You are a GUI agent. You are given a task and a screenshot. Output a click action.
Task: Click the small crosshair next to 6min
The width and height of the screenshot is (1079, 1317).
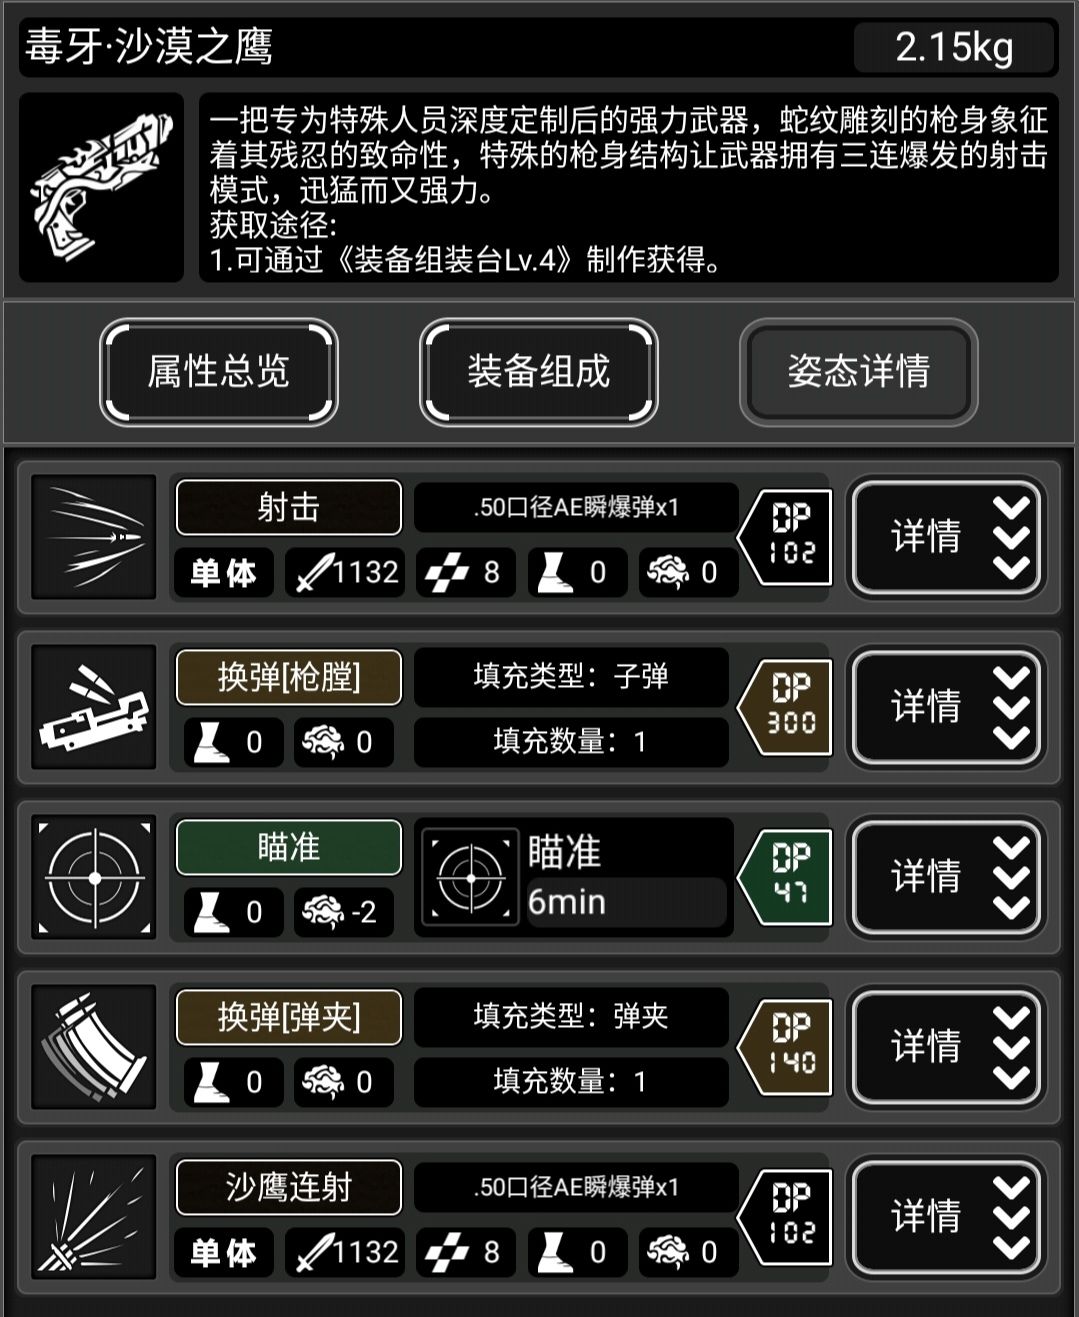point(470,877)
